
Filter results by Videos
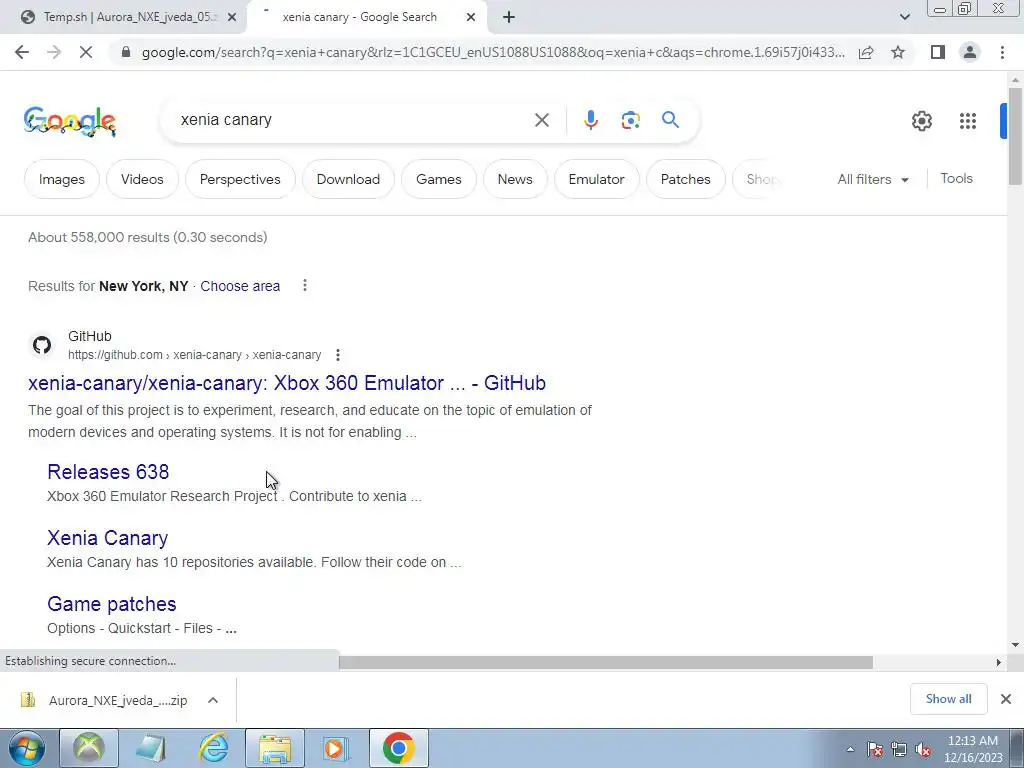click(x=142, y=179)
